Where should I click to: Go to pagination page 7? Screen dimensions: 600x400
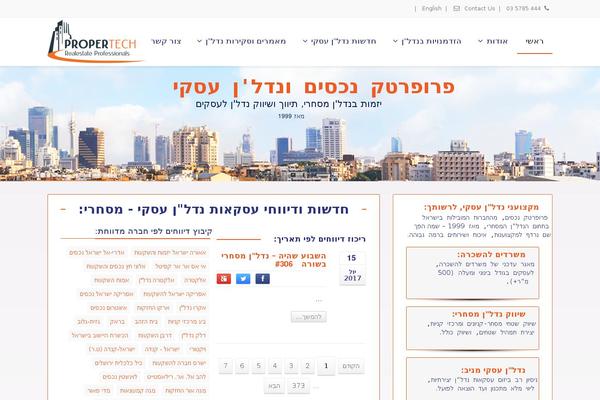225,366
